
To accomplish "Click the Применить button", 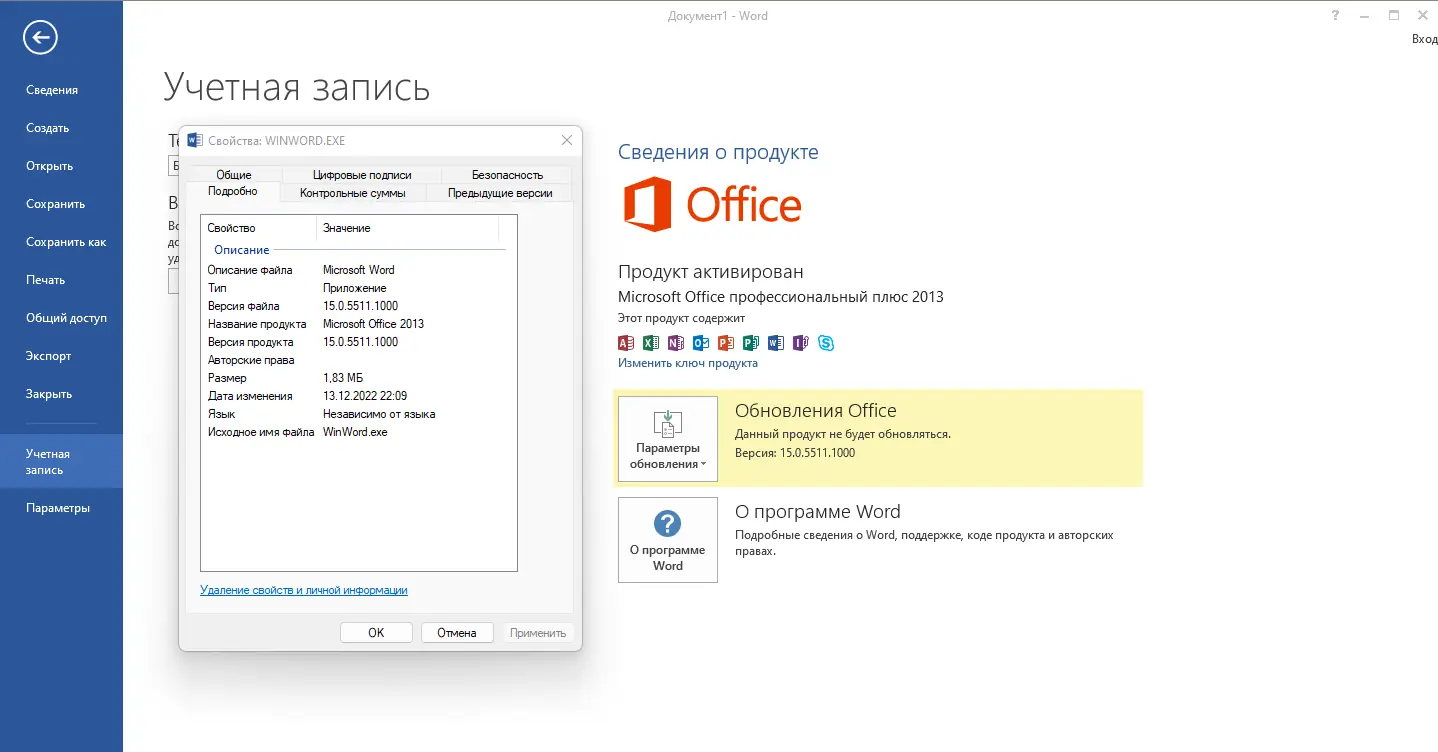I will click(538, 632).
